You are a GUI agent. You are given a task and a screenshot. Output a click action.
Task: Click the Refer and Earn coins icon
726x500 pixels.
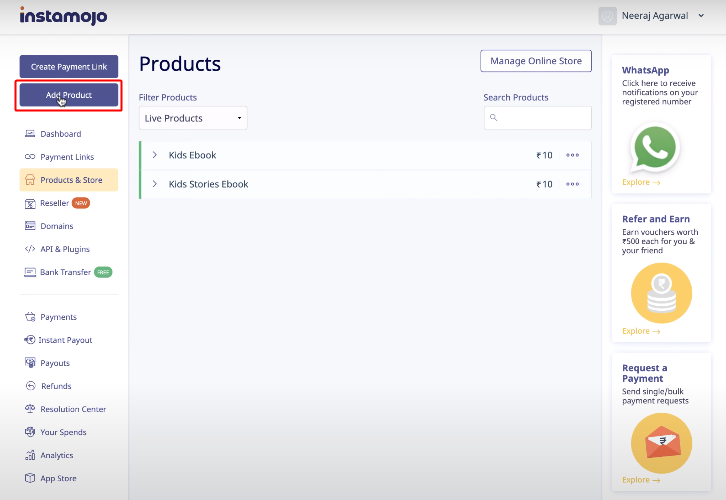tap(661, 292)
